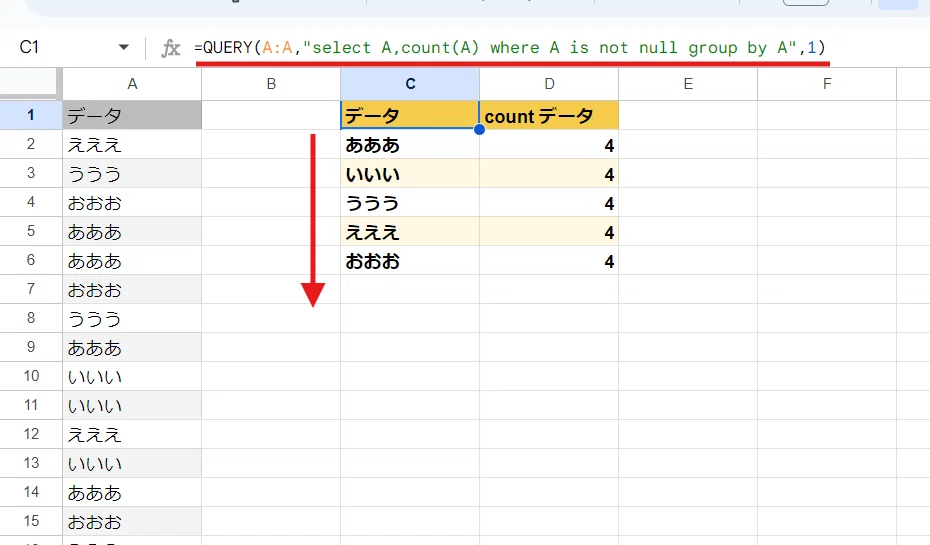Click count 4 beside あああ

point(549,144)
